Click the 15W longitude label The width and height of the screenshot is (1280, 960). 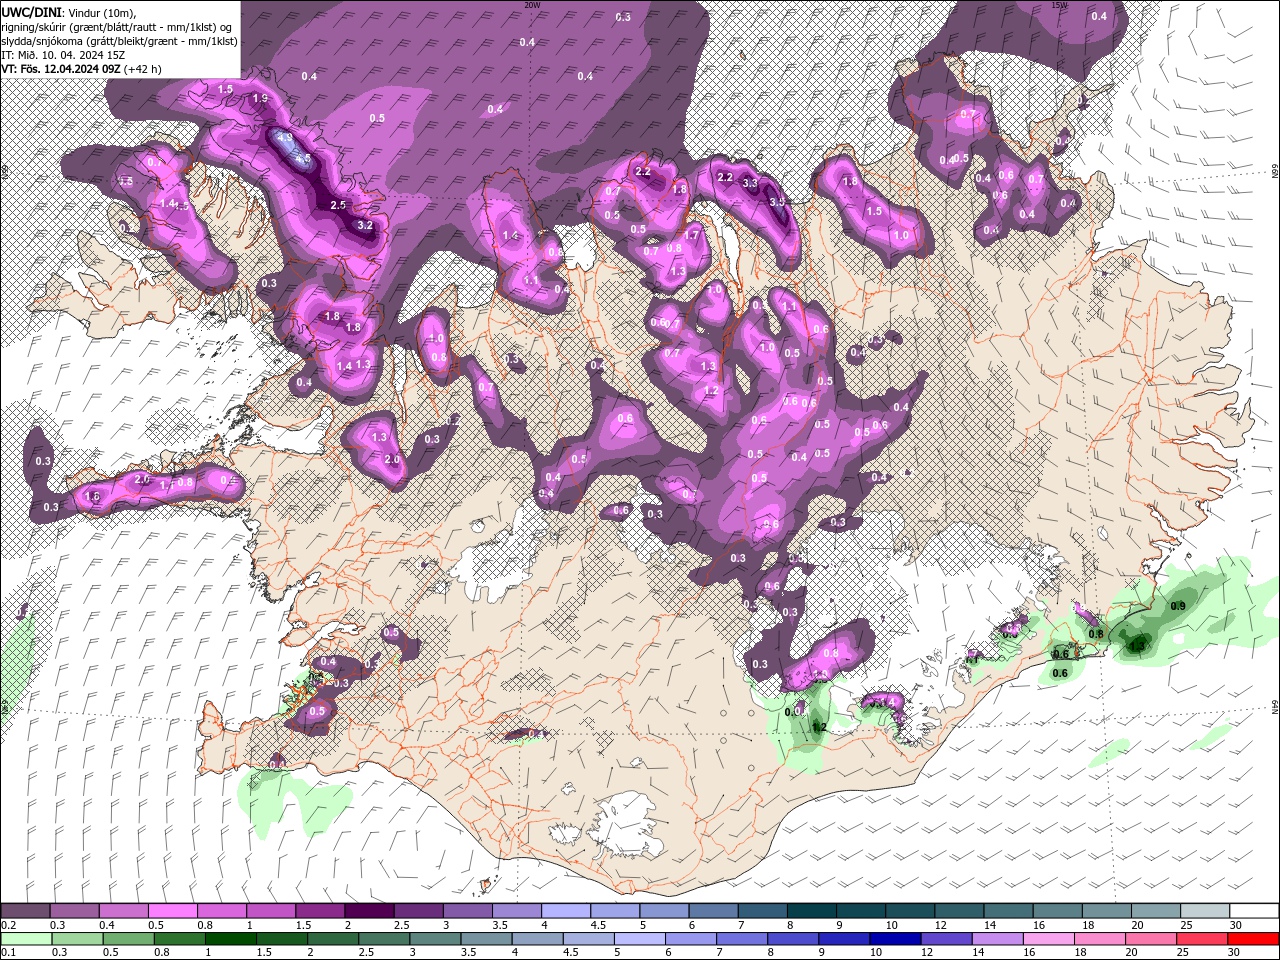1059,5
